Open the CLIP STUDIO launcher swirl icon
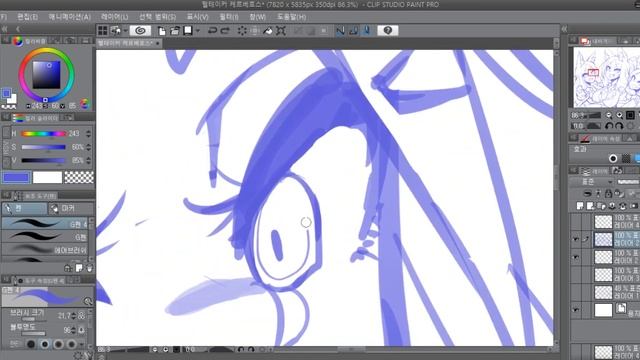The height and width of the screenshot is (360, 640). [x=140, y=31]
